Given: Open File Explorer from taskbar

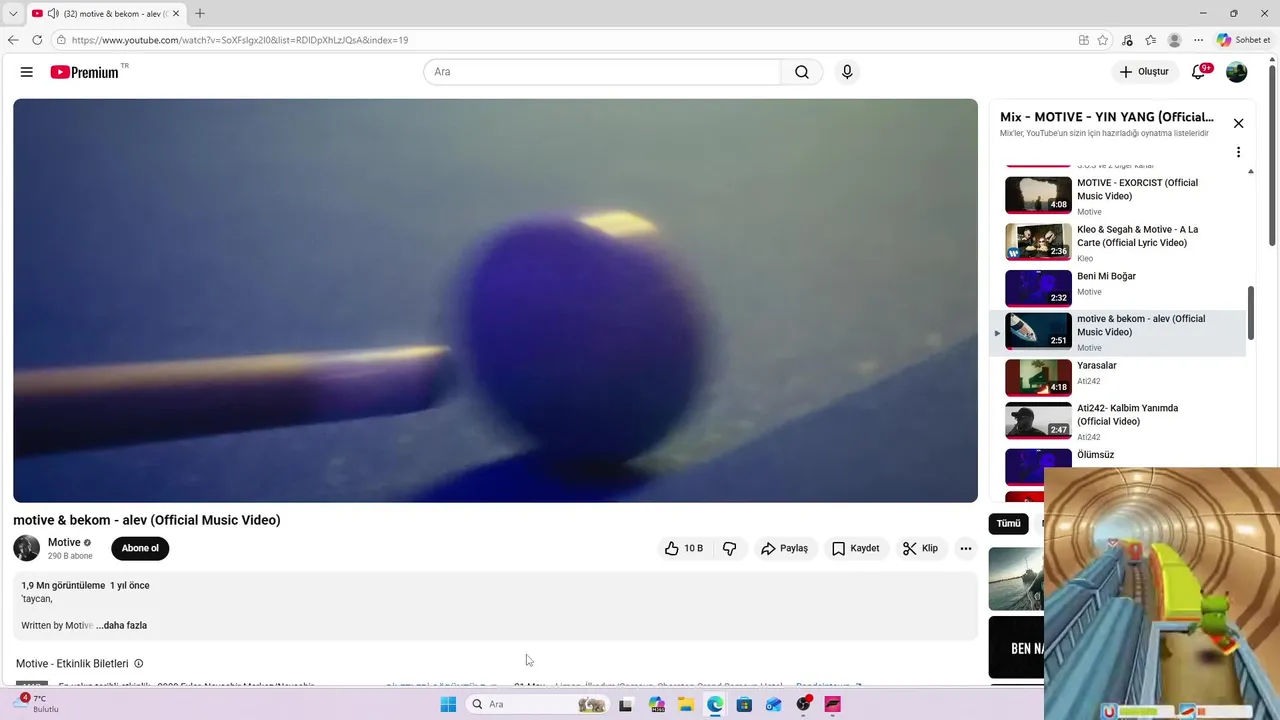Looking at the screenshot, I should 686,704.
